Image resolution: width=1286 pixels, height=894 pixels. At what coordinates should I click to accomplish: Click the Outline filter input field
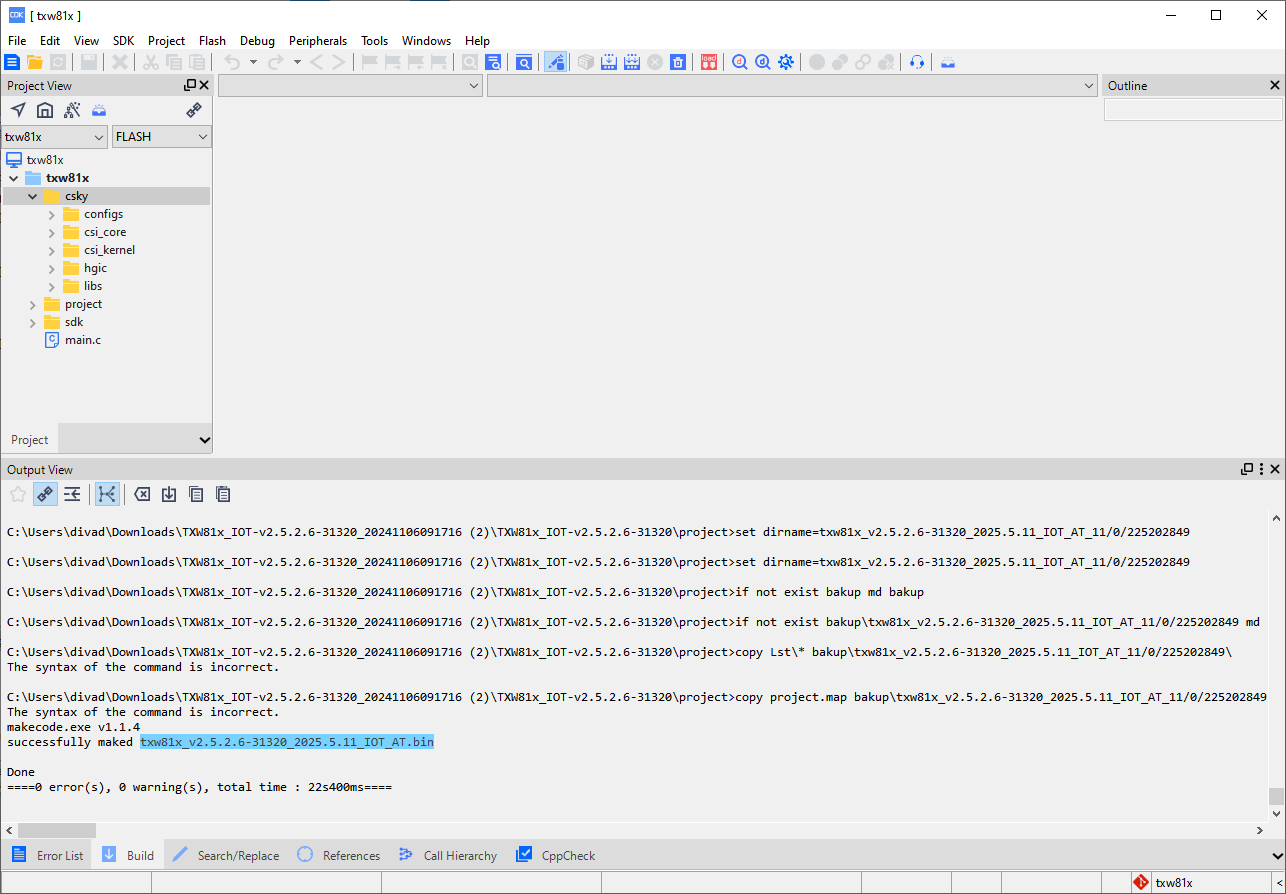[x=1193, y=110]
